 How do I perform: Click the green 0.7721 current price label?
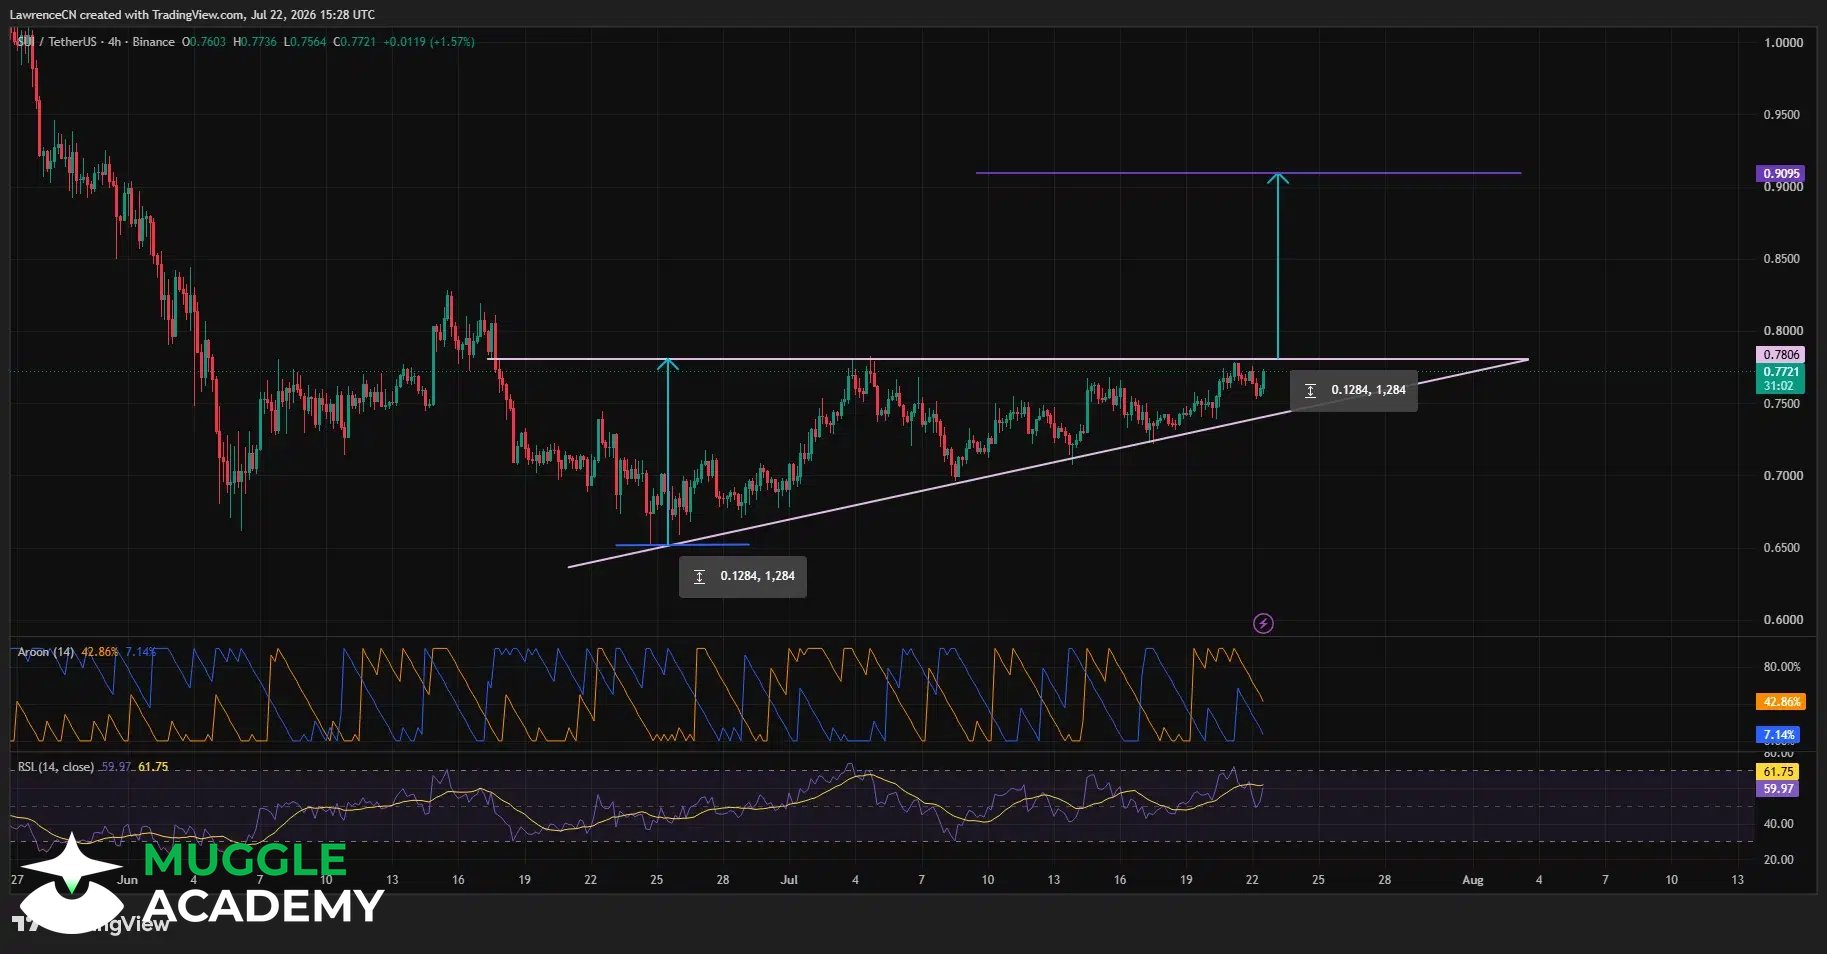point(1781,371)
